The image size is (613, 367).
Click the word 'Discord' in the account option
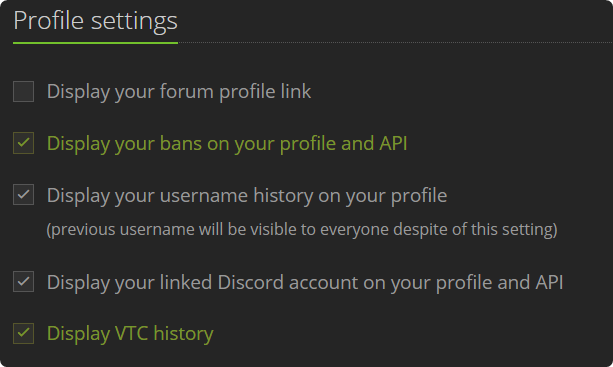coord(251,282)
